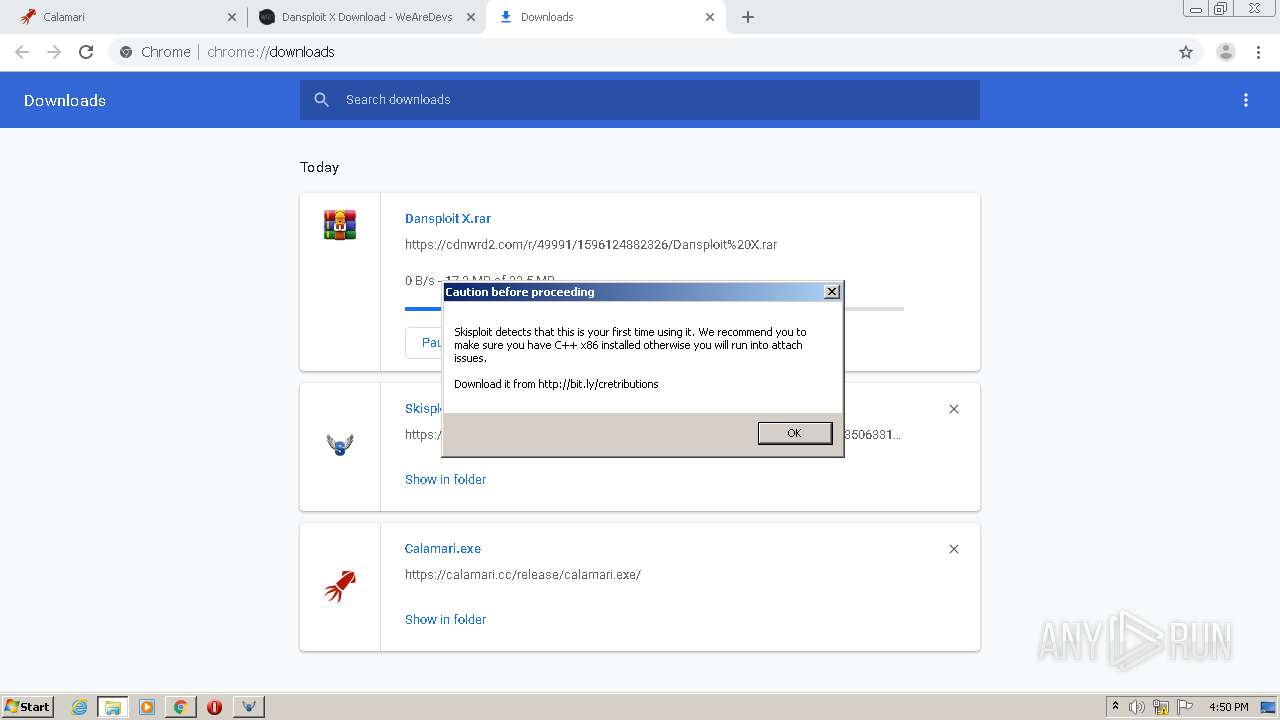Go back to previous page

(22, 52)
